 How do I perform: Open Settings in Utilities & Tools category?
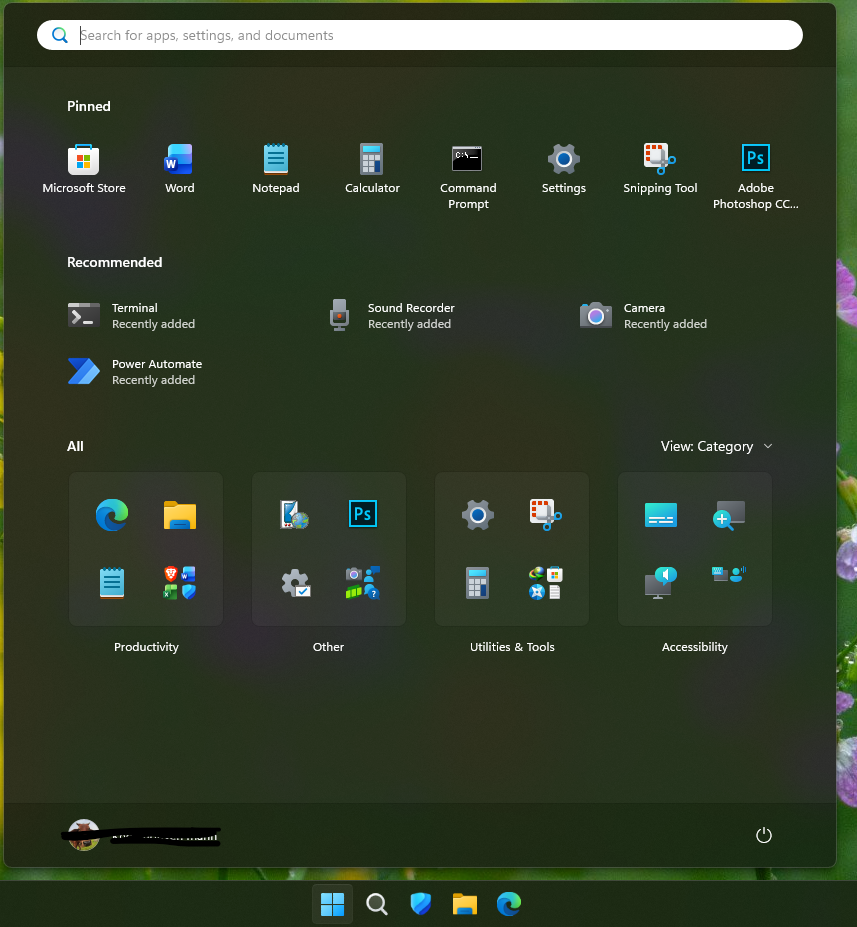pos(478,515)
